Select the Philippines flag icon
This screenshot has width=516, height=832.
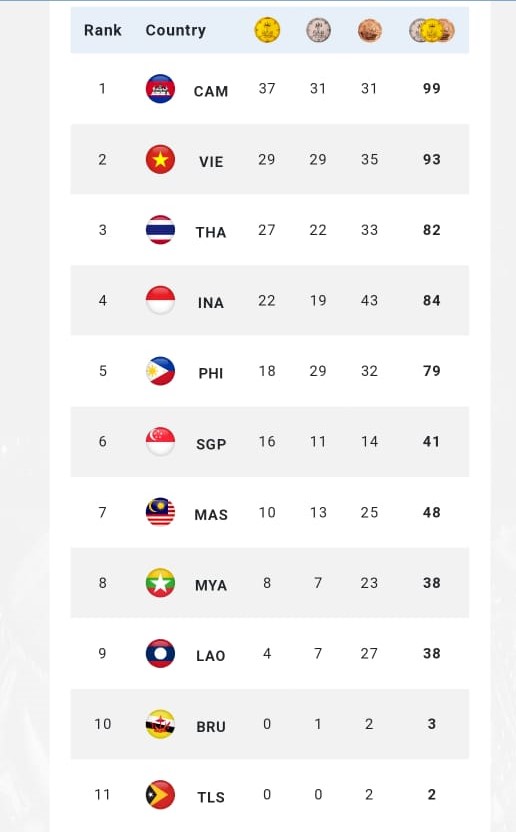coord(160,371)
